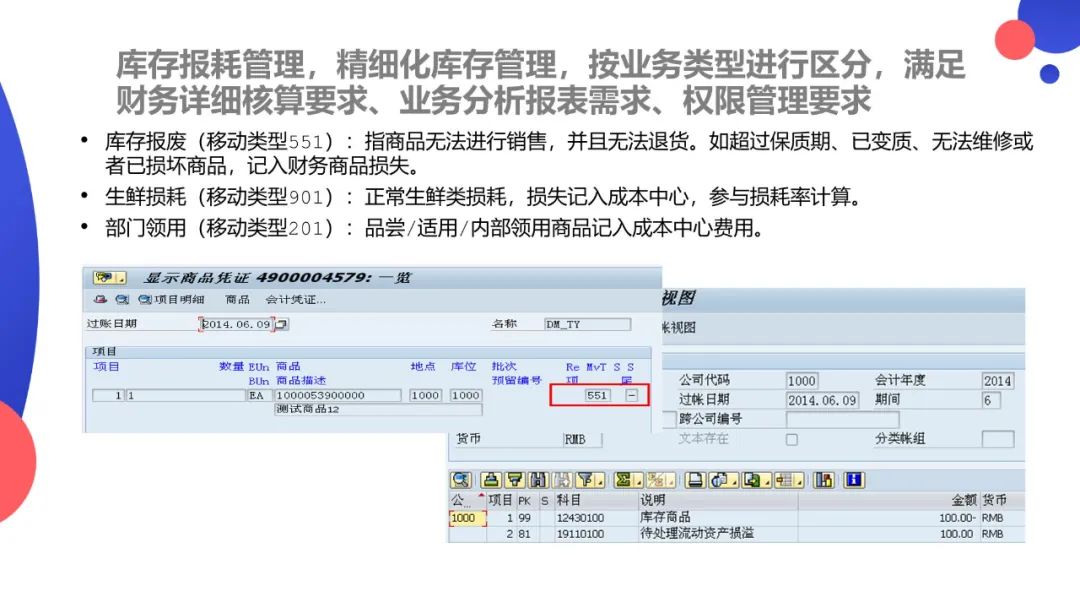Open the date picker icon beside 2014.06.09
Screen dimensions: 1080x608
point(282,324)
